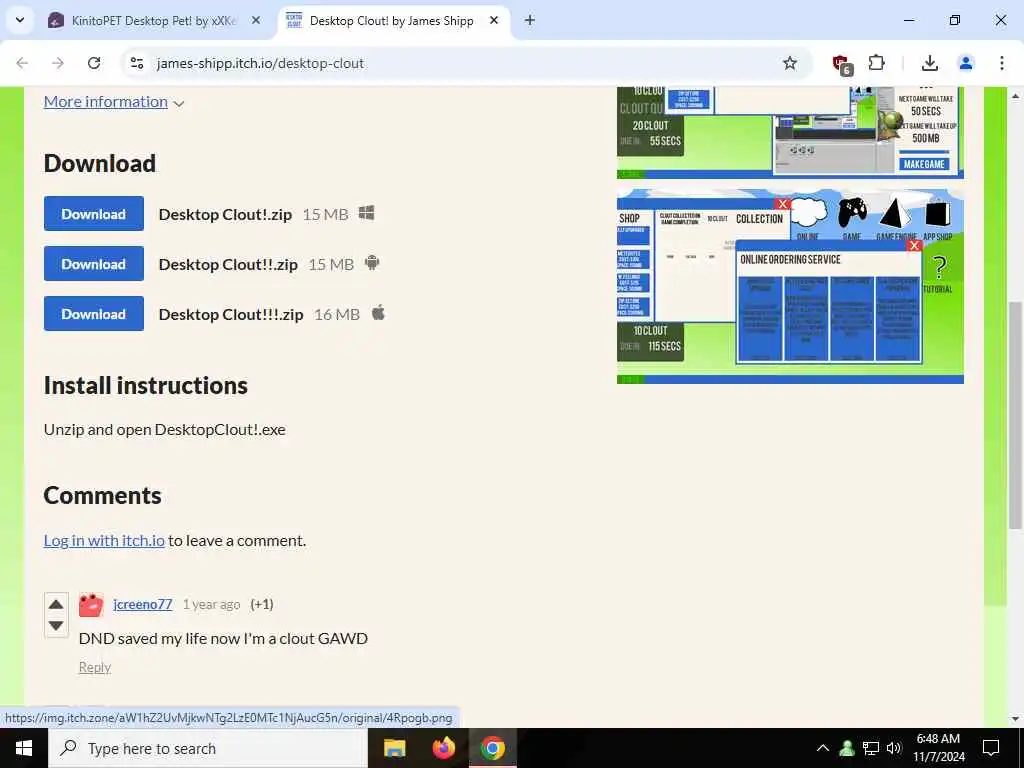Screen dimensions: 1024x768
Task: Download Desktop Clout!!.zip for Android
Action: point(93,263)
